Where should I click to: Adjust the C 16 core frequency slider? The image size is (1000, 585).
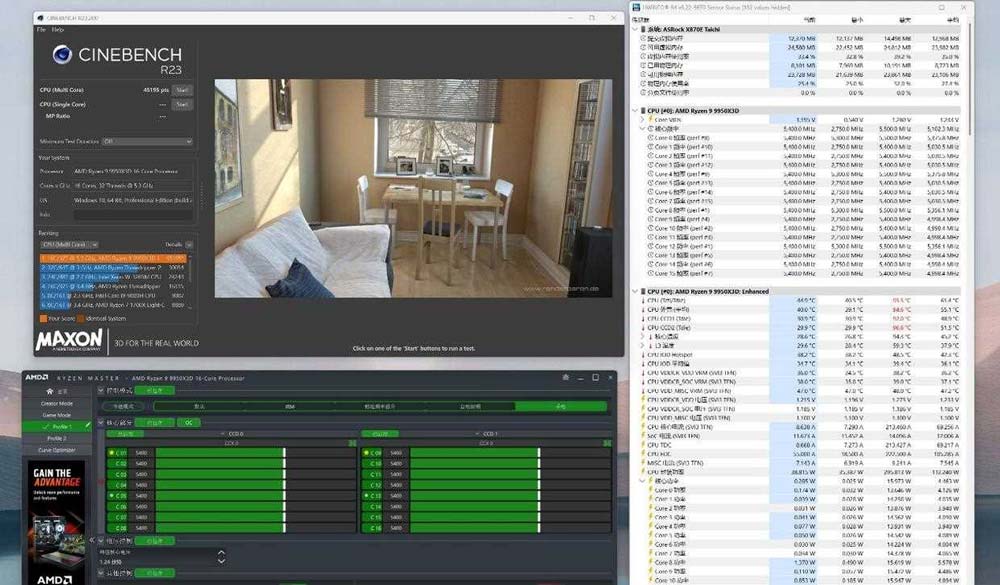(x=511, y=528)
